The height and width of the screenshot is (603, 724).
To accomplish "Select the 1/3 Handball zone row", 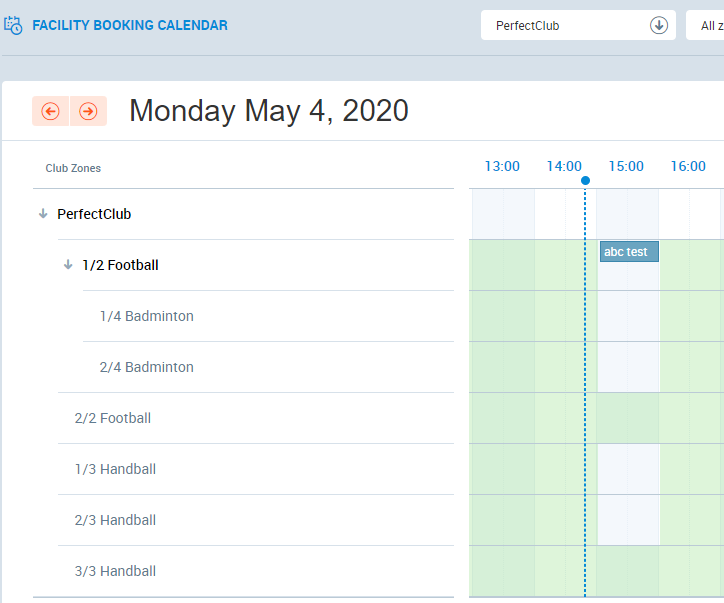I will (x=115, y=469).
